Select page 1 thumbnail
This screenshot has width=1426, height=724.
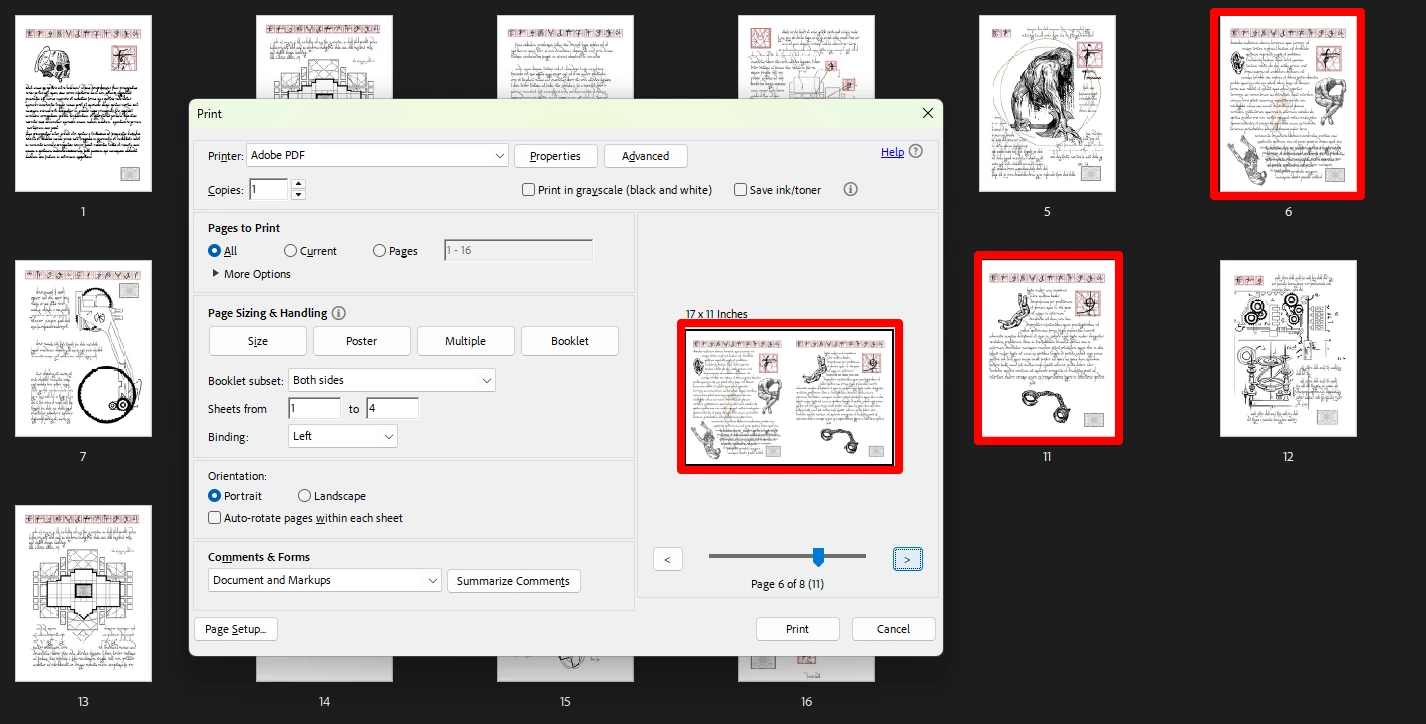coord(83,104)
